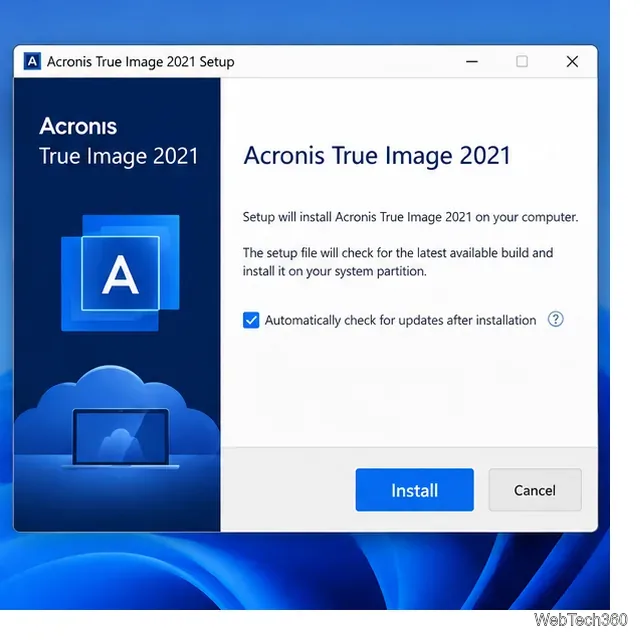Click 'True Image 2021' sidebar text
The width and height of the screenshot is (642, 642).
[x=119, y=157]
